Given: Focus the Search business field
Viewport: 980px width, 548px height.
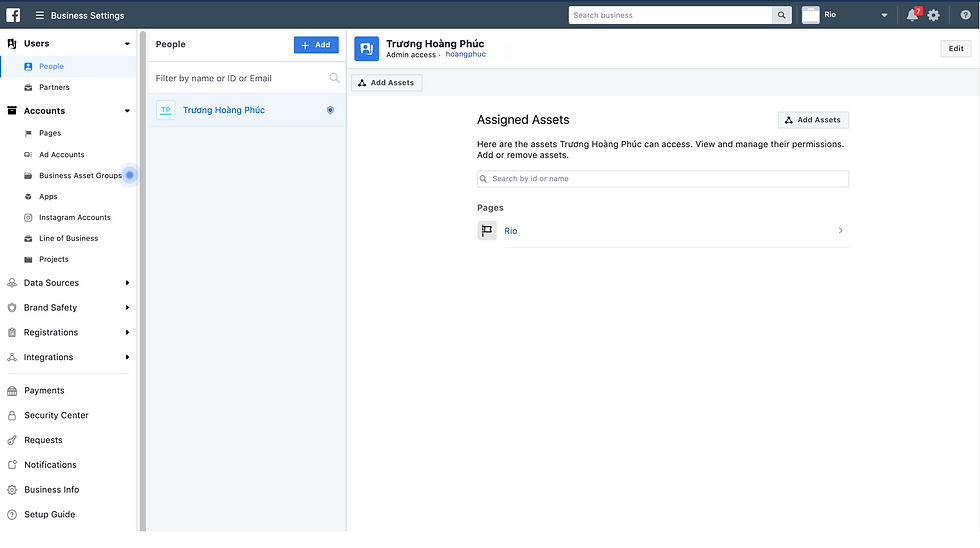Looking at the screenshot, I should 670,15.
